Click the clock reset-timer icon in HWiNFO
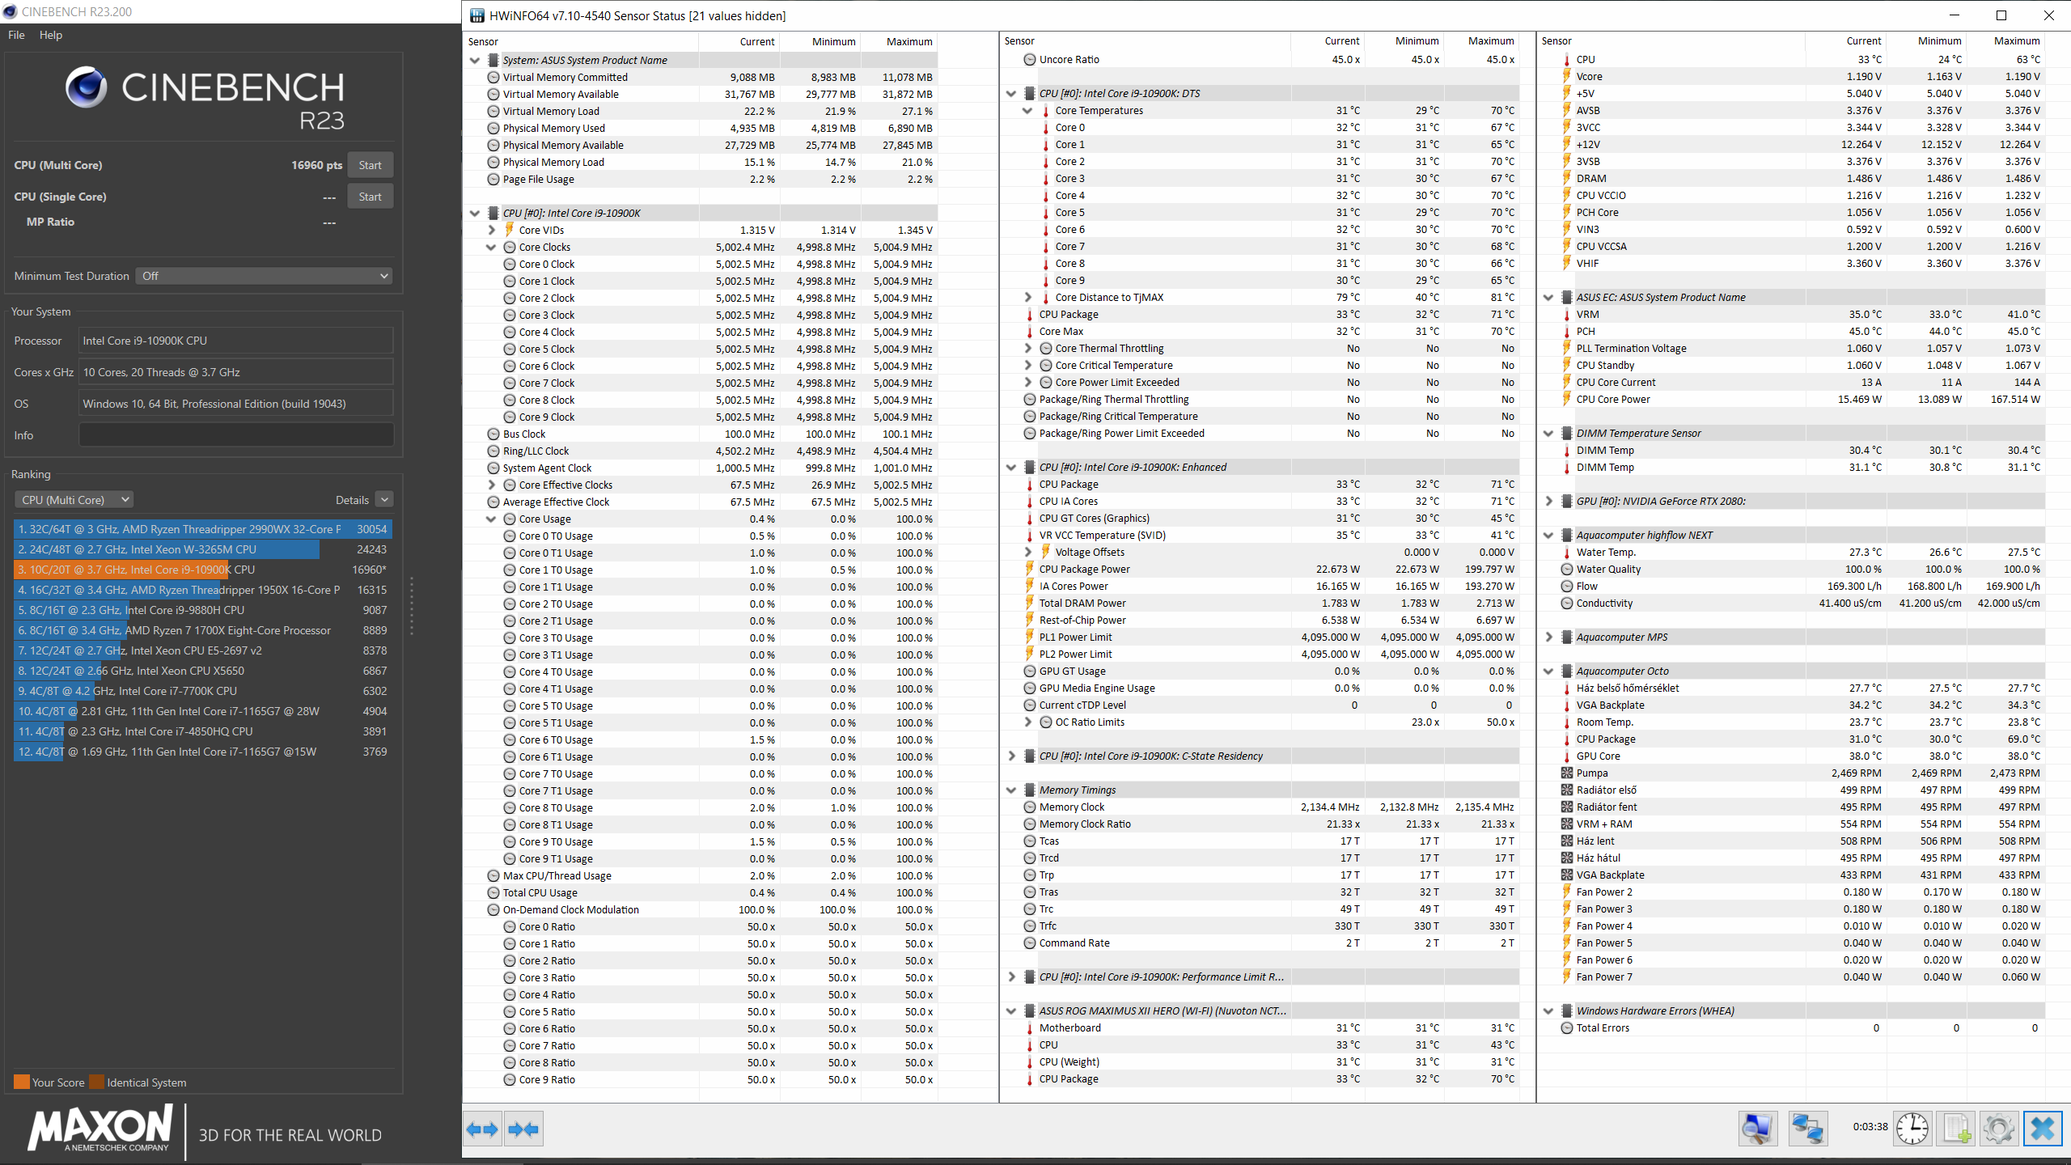The image size is (2071, 1165). click(x=1912, y=1128)
